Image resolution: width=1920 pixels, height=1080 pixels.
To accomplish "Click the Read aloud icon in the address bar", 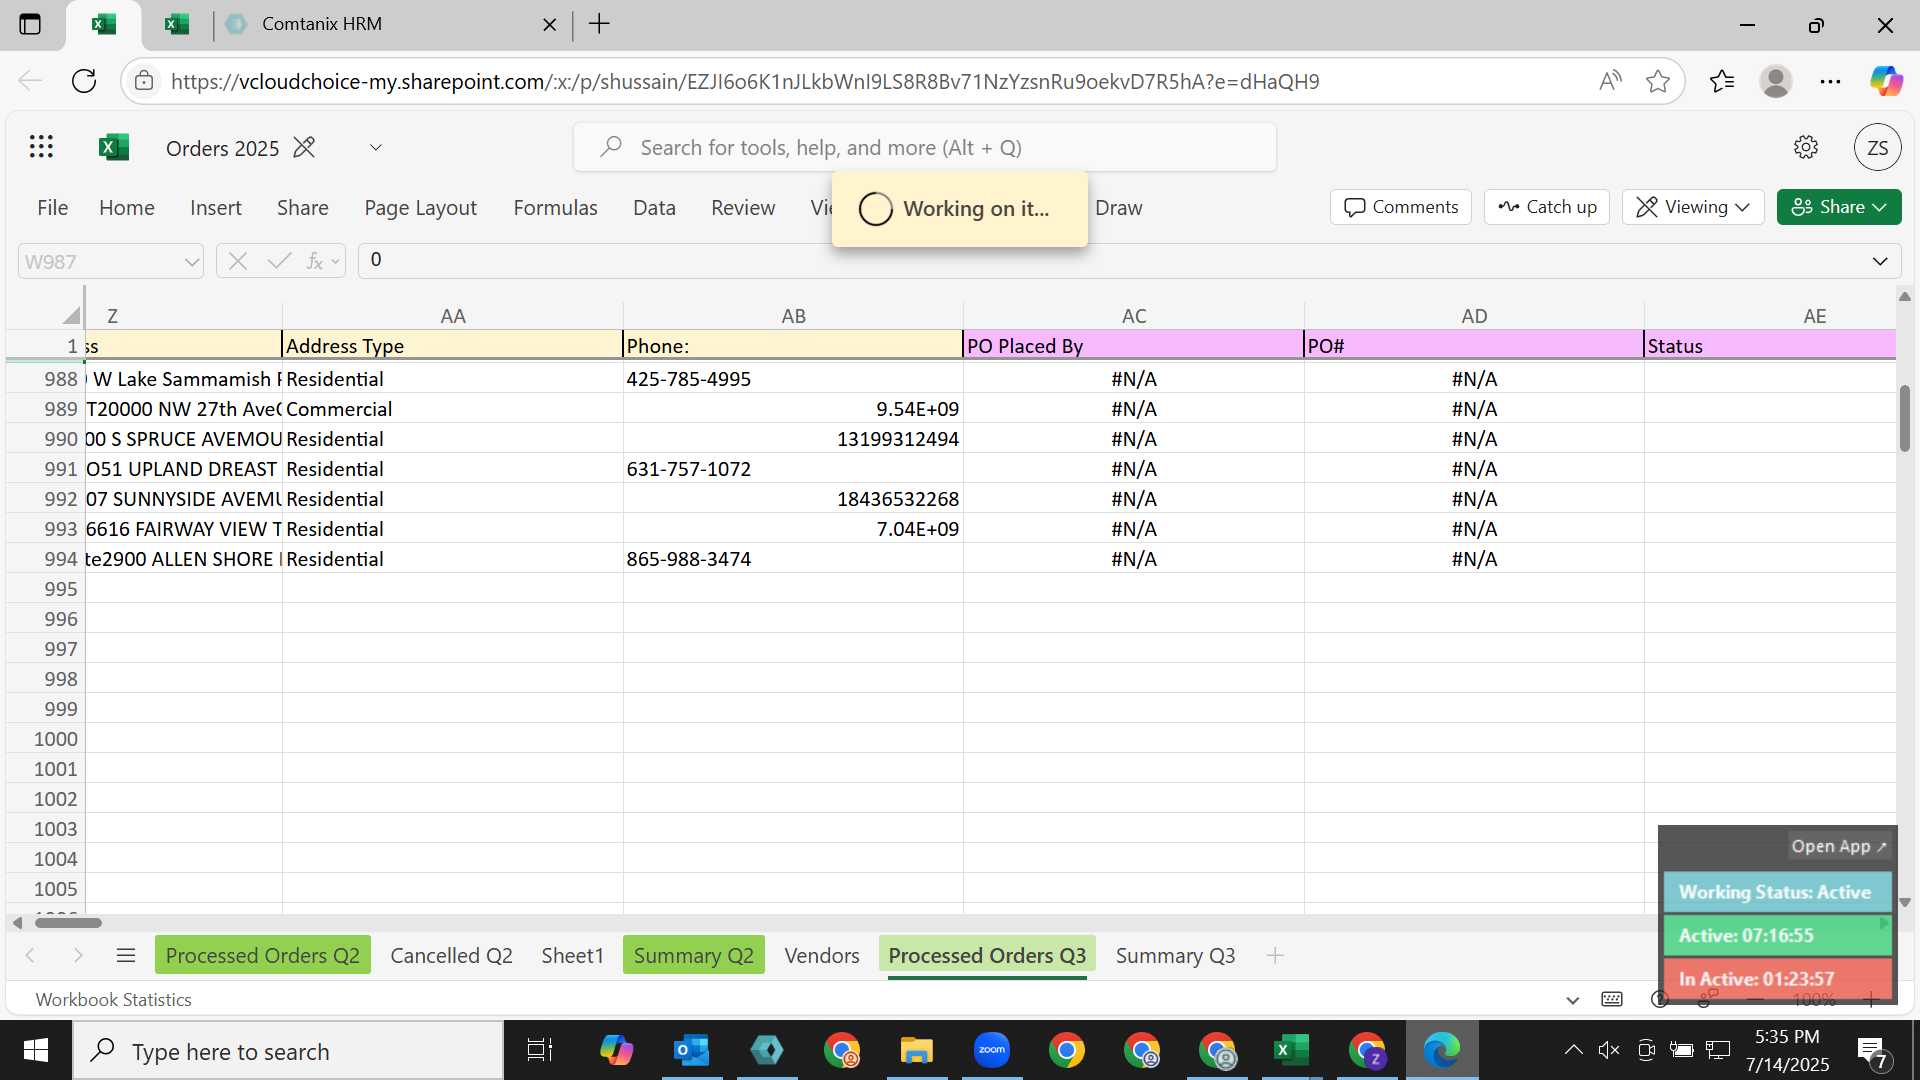I will (1609, 81).
